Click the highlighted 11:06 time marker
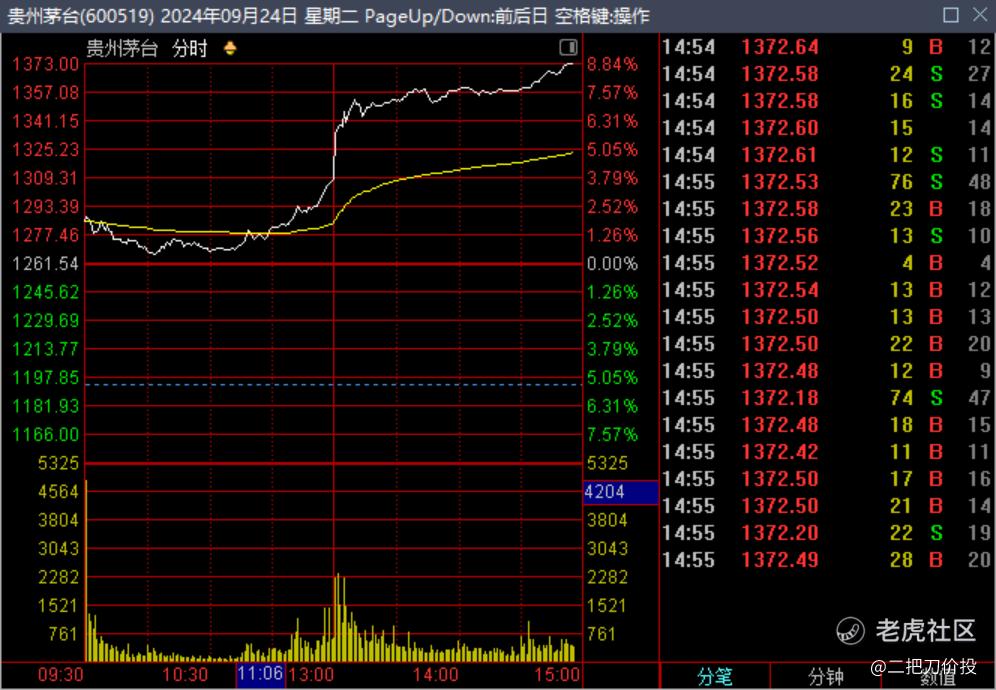 [260, 675]
